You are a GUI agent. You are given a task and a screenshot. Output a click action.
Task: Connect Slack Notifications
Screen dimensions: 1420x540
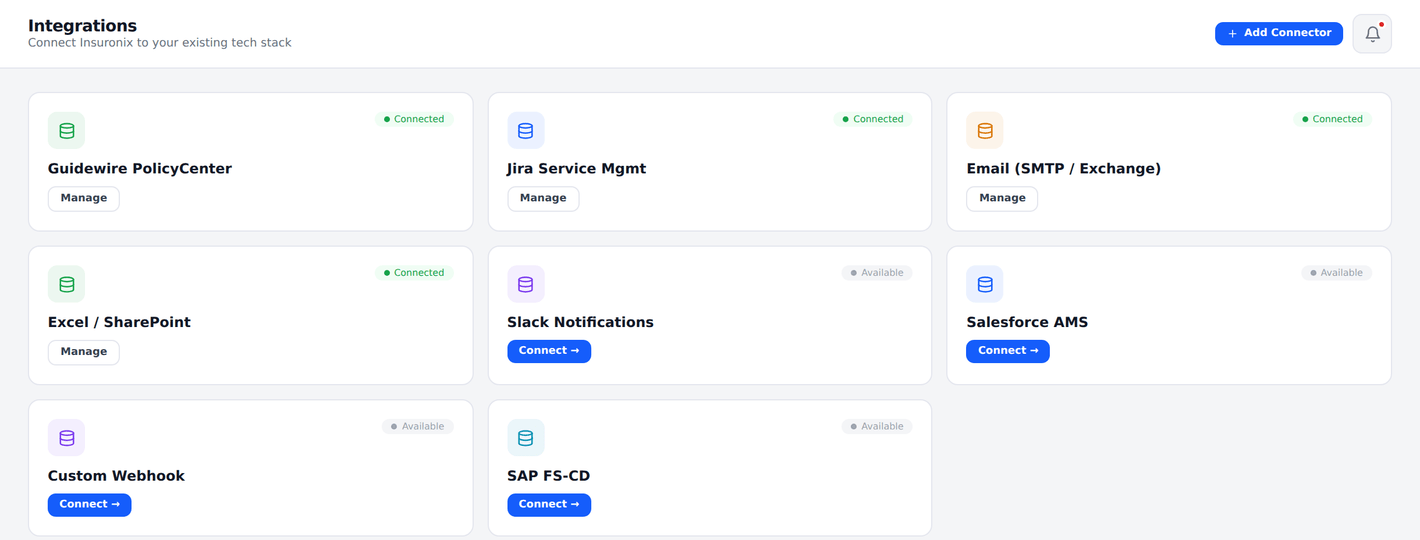[x=549, y=351]
